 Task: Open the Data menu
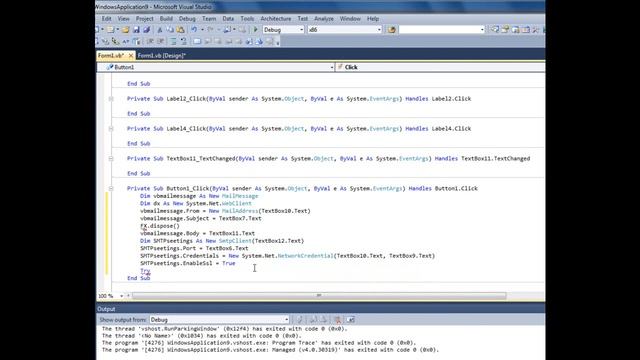point(228,19)
